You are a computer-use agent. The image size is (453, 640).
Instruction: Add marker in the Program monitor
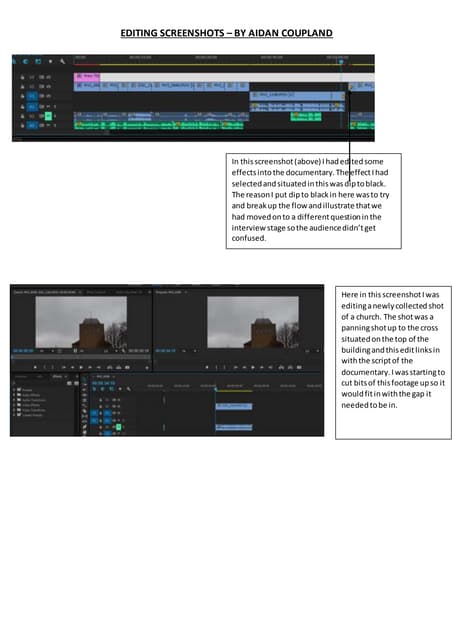[x=207, y=367]
